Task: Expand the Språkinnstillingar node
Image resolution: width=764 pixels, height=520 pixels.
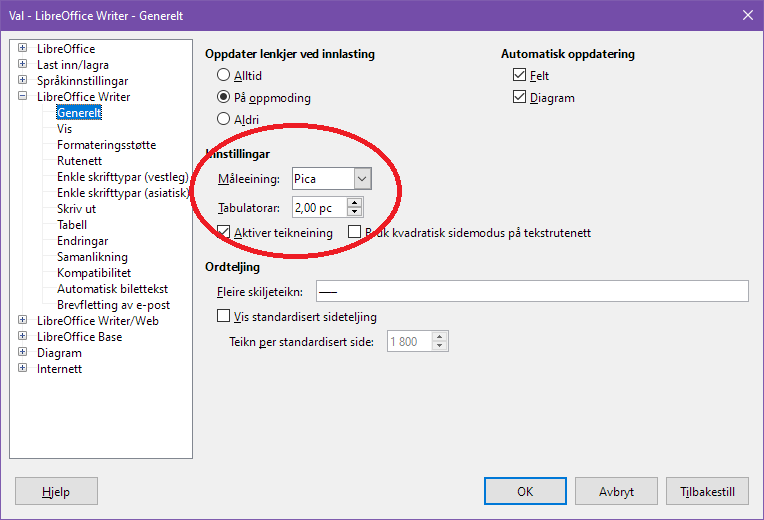Action: pos(22,80)
